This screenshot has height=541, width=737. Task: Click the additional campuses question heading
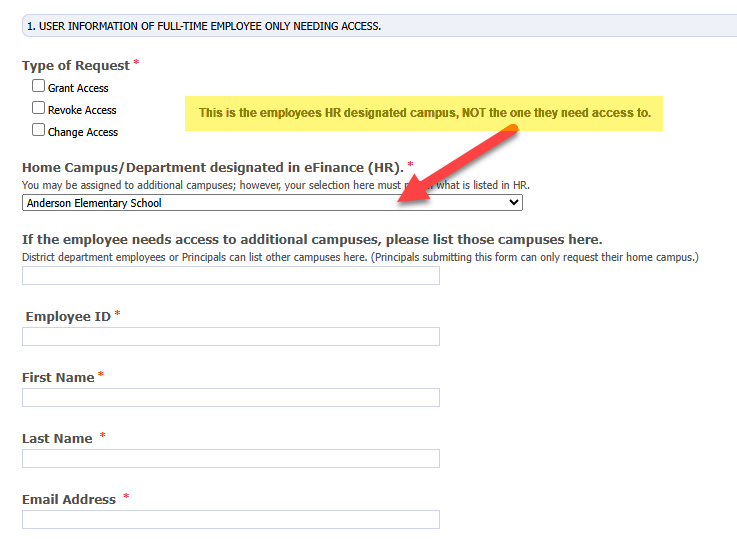click(312, 240)
